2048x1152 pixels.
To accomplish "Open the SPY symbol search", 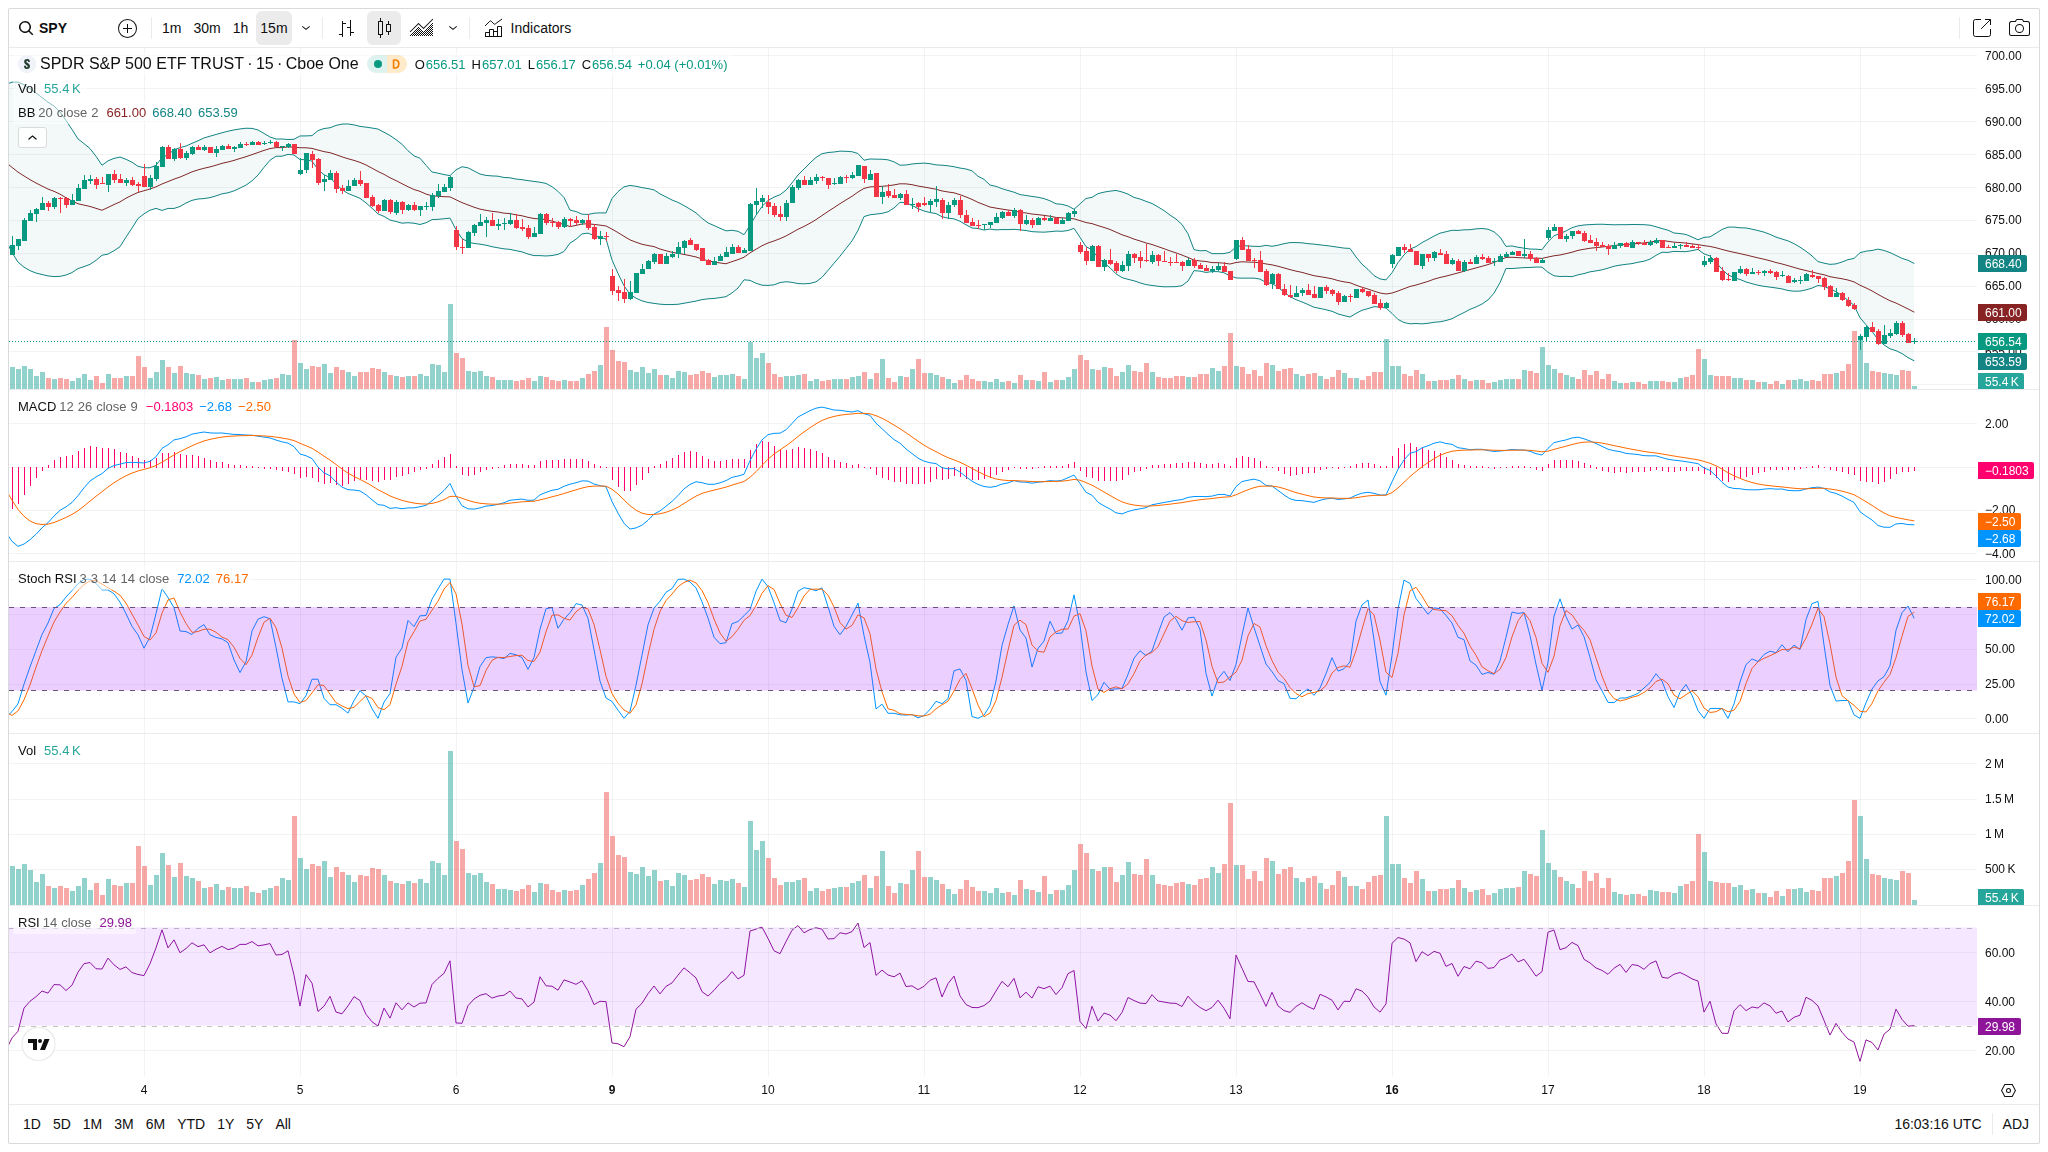I will tap(52, 28).
